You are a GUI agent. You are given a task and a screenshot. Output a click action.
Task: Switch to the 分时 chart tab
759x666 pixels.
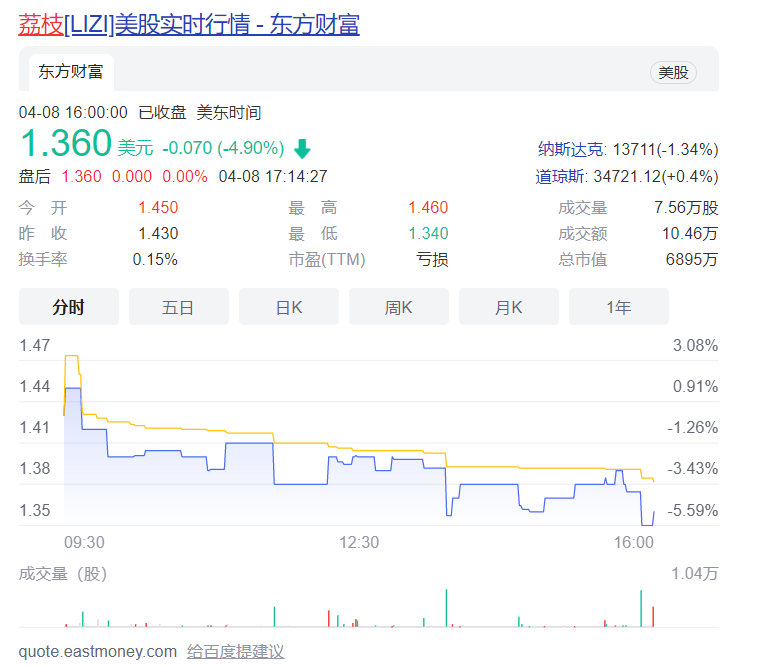[x=69, y=307]
